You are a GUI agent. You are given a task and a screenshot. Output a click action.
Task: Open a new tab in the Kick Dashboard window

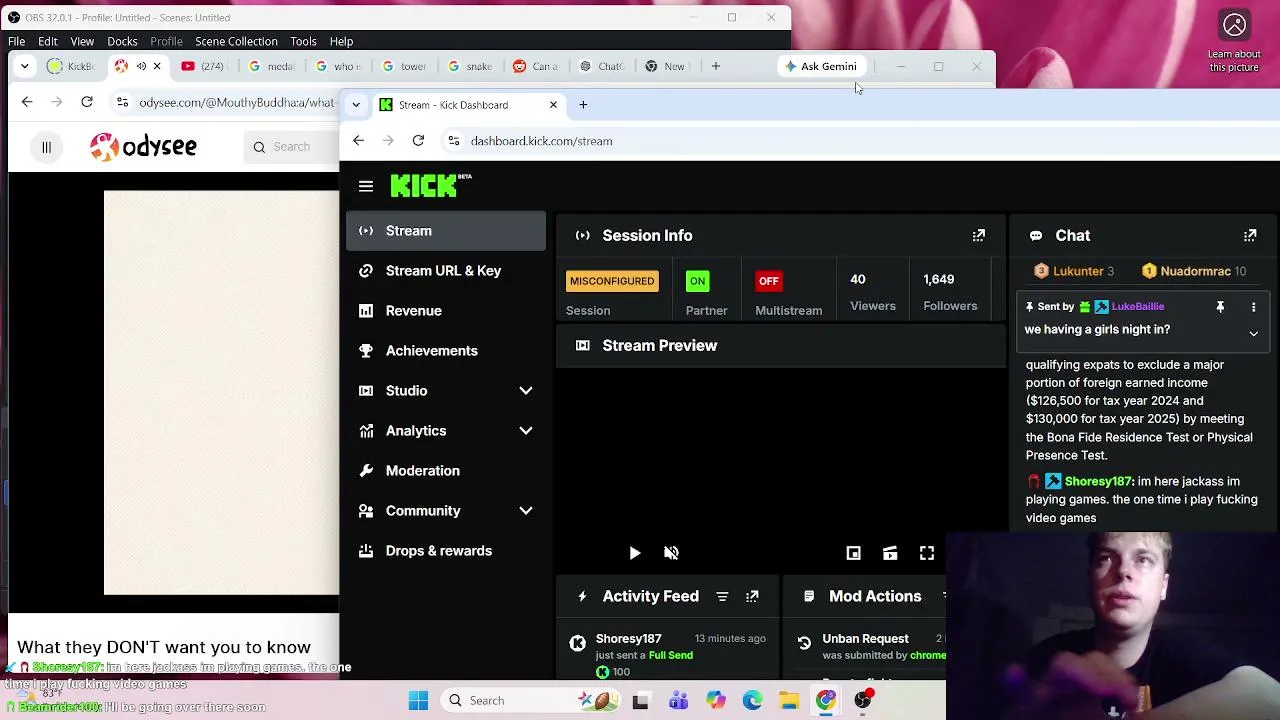coord(583,105)
